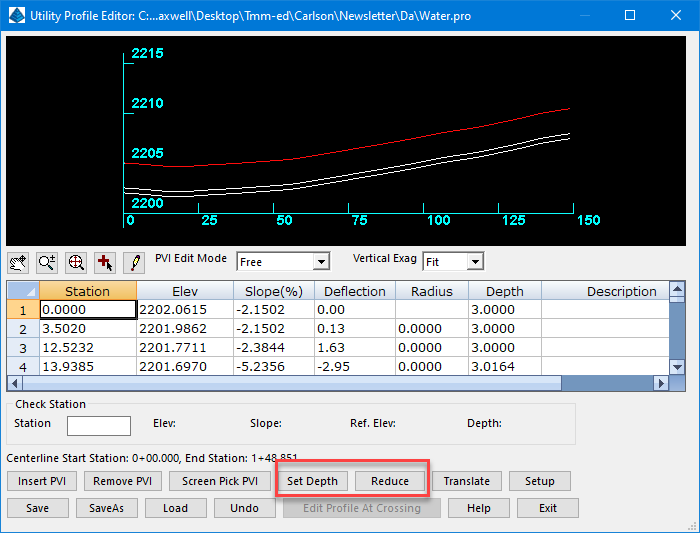The height and width of the screenshot is (533, 700).
Task: Click the zoom extents crosshair icon
Action: 76,262
